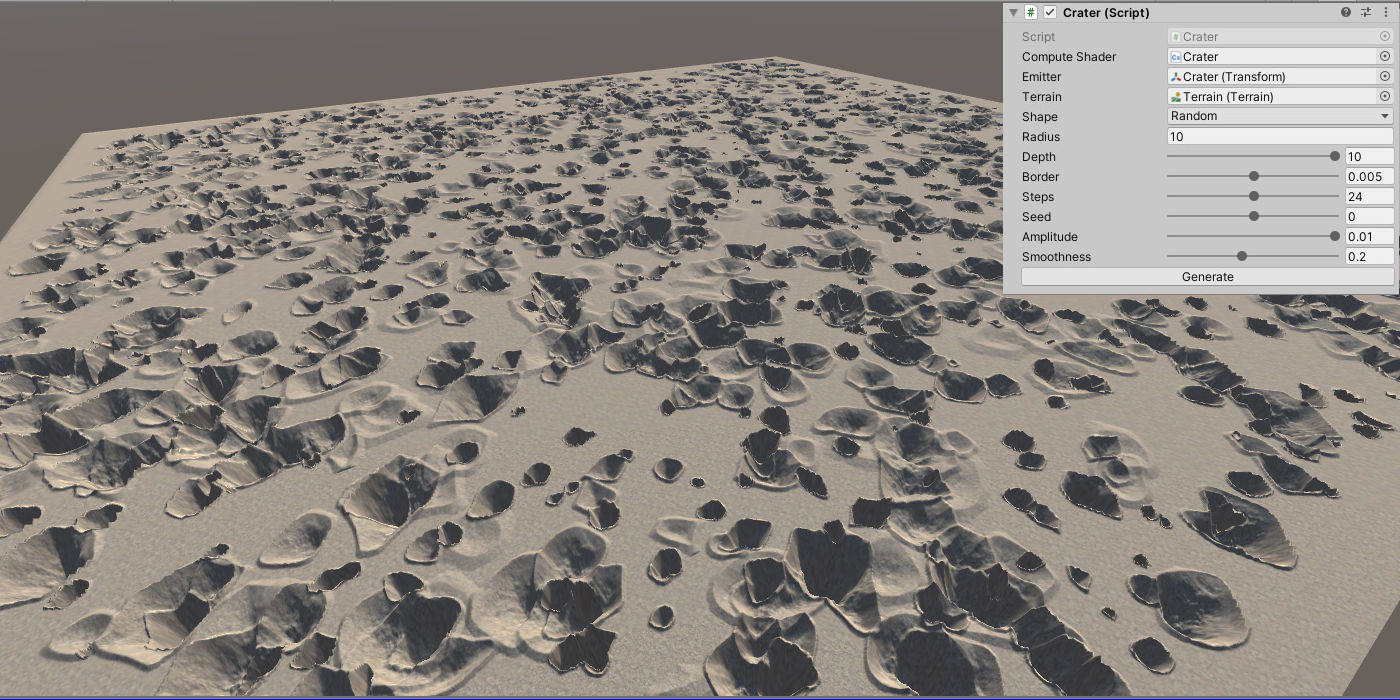Click the Compute Shader label
This screenshot has width=1400, height=700.
[x=1069, y=57]
